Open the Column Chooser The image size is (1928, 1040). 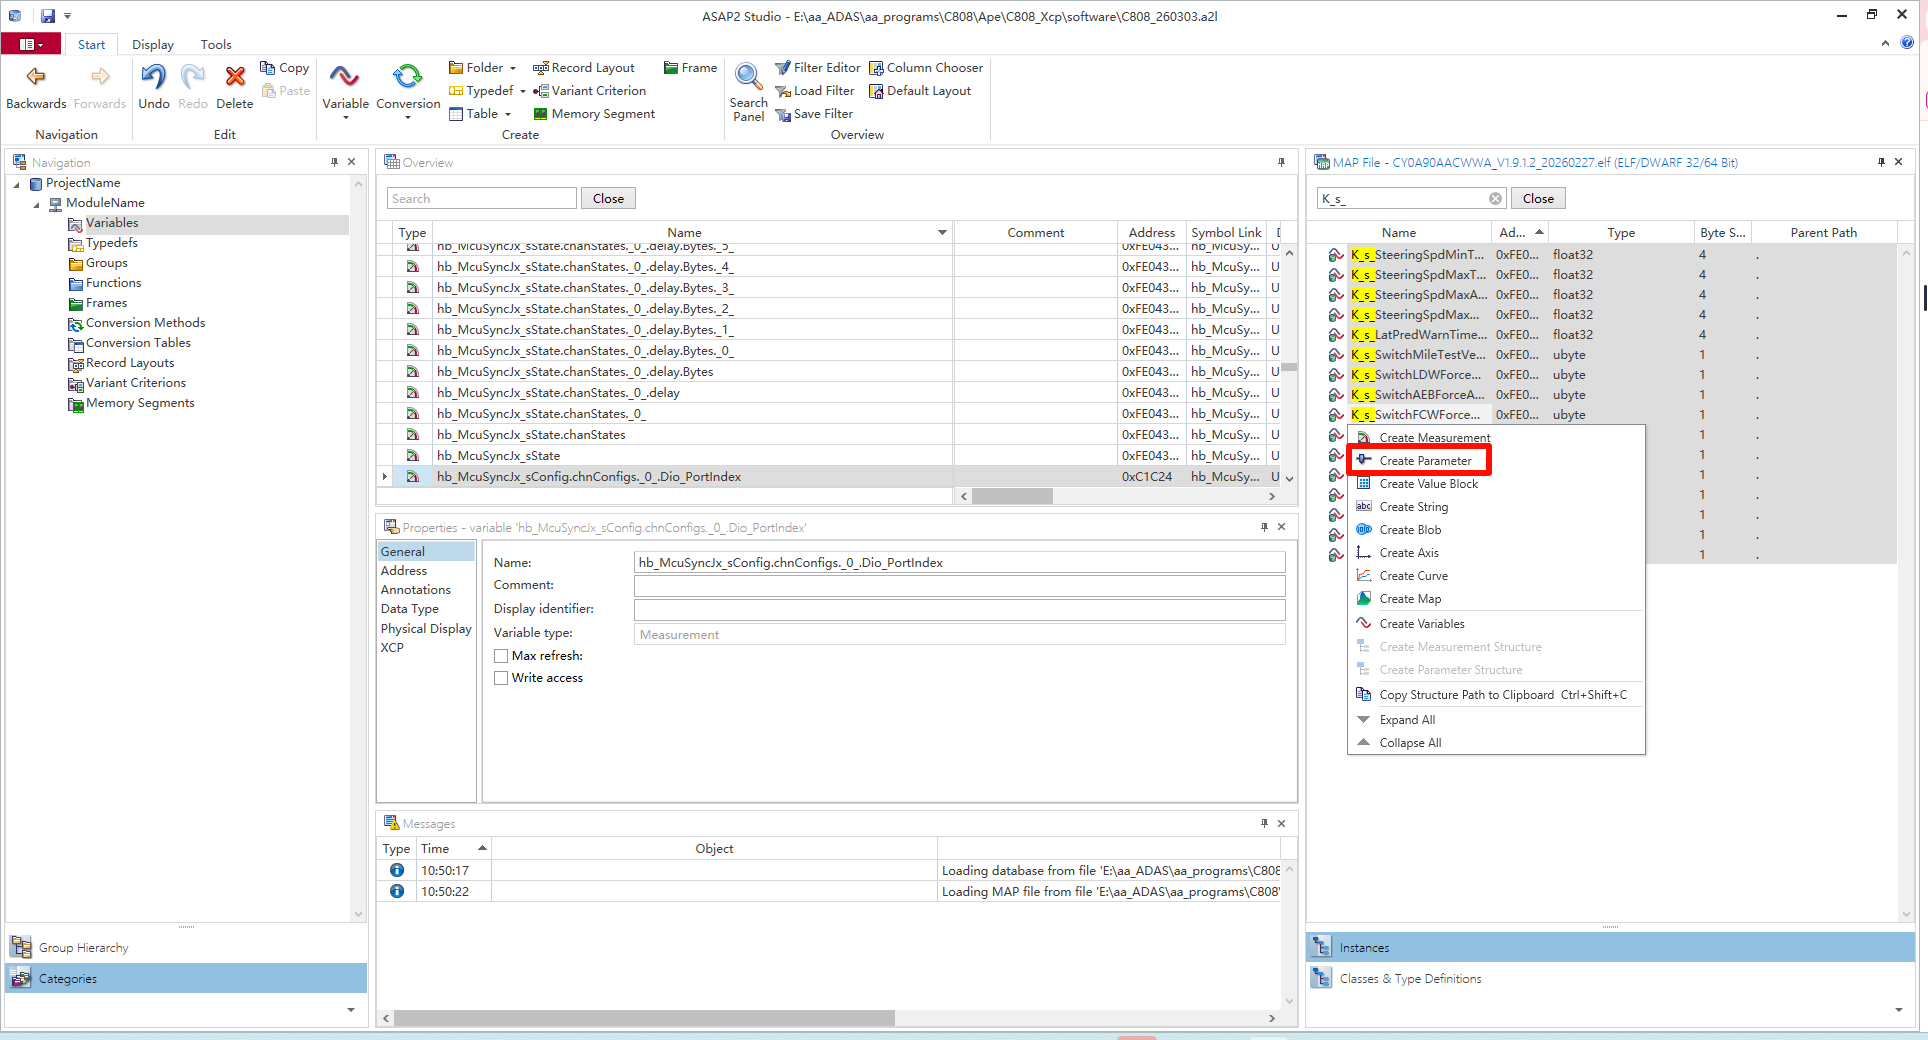925,68
